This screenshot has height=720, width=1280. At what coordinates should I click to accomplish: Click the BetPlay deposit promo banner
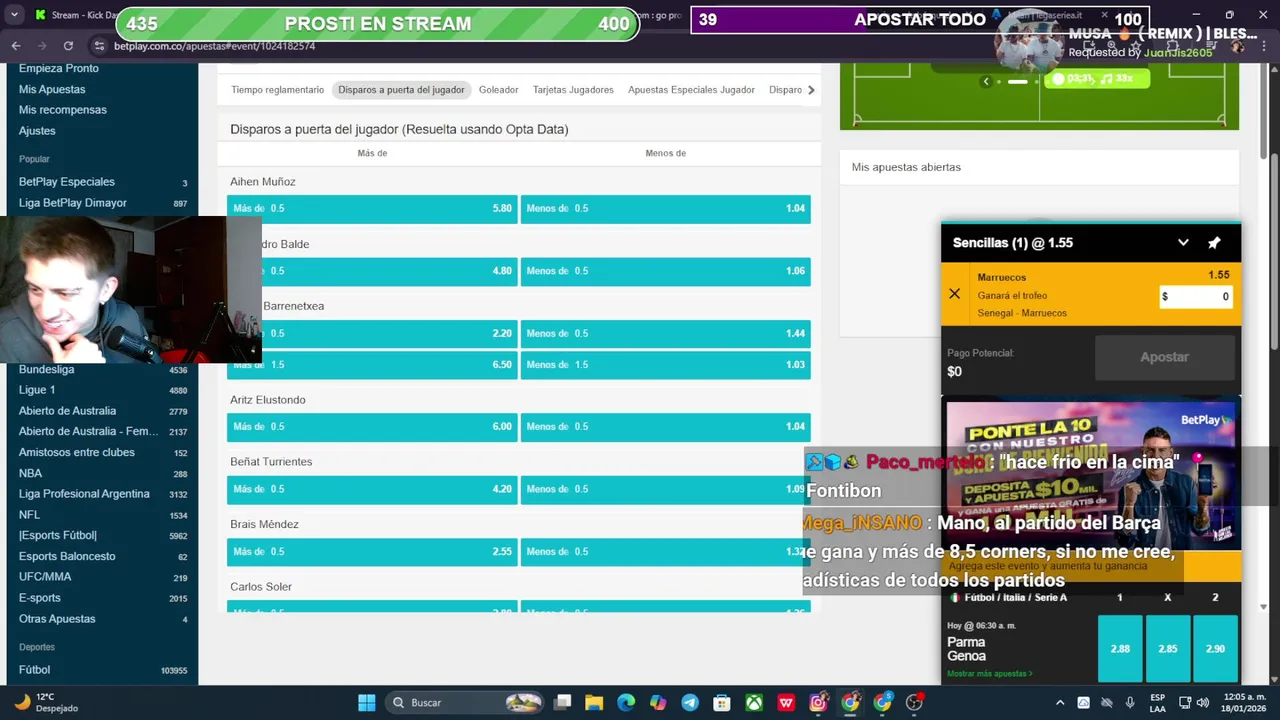[x=1091, y=475]
